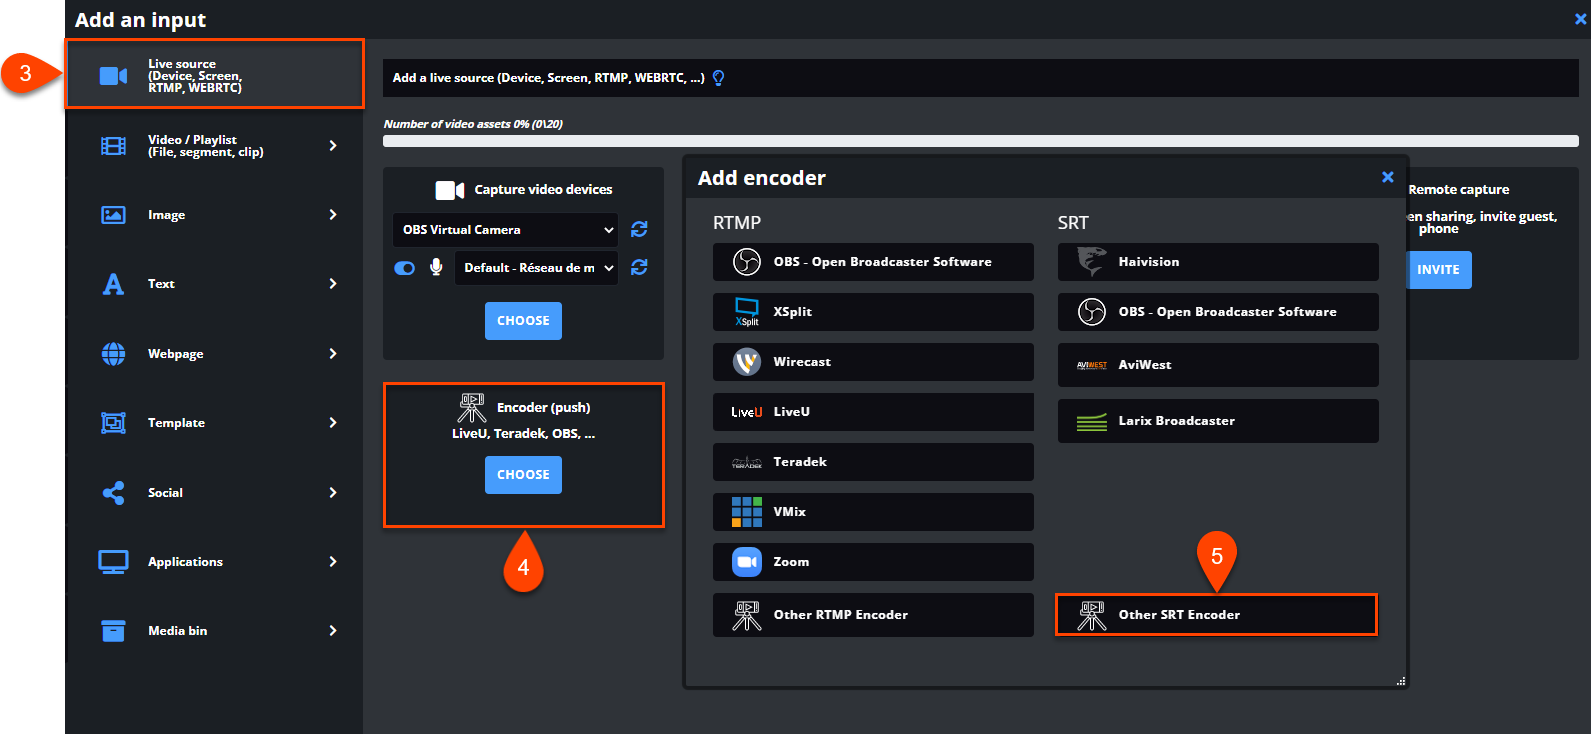The width and height of the screenshot is (1591, 734).
Task: Click the Applications monitor icon
Action: (x=114, y=562)
